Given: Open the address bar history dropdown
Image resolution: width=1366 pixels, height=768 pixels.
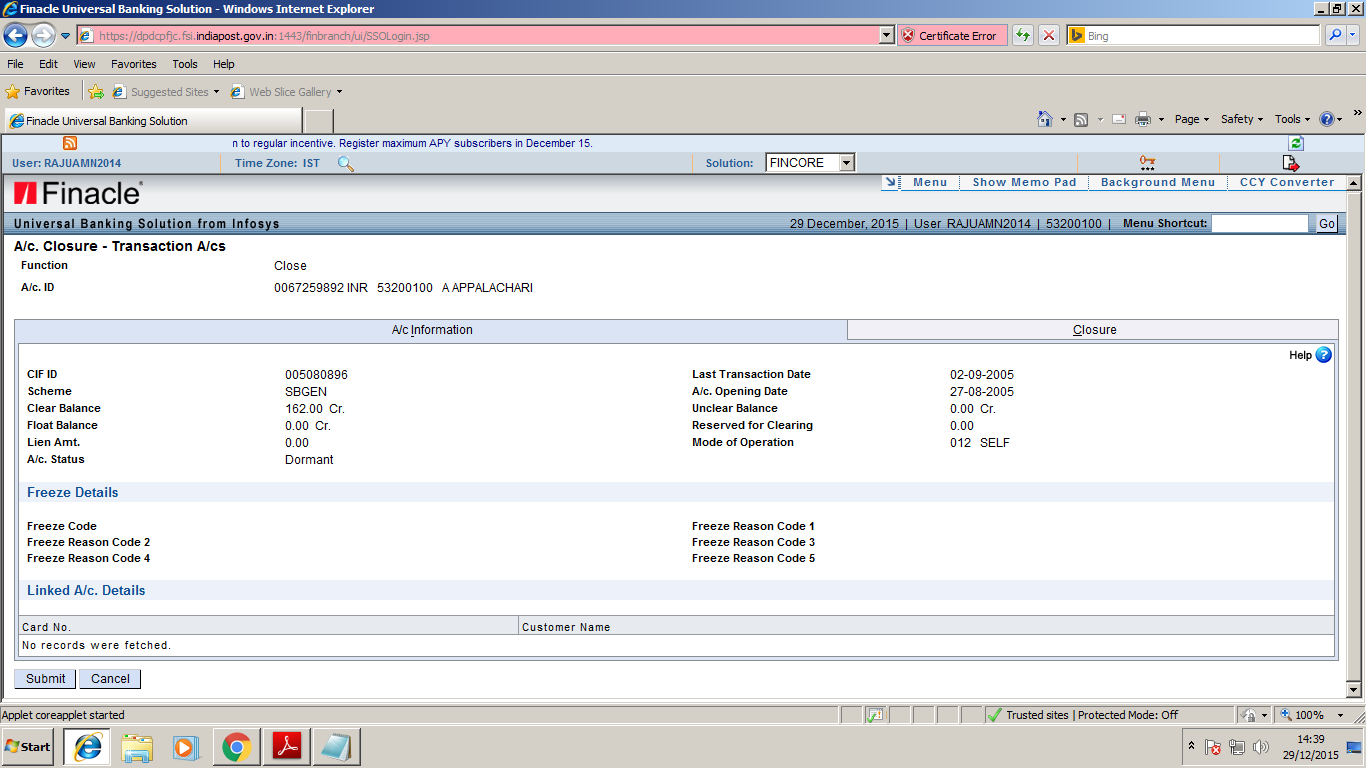Looking at the screenshot, I should (884, 35).
